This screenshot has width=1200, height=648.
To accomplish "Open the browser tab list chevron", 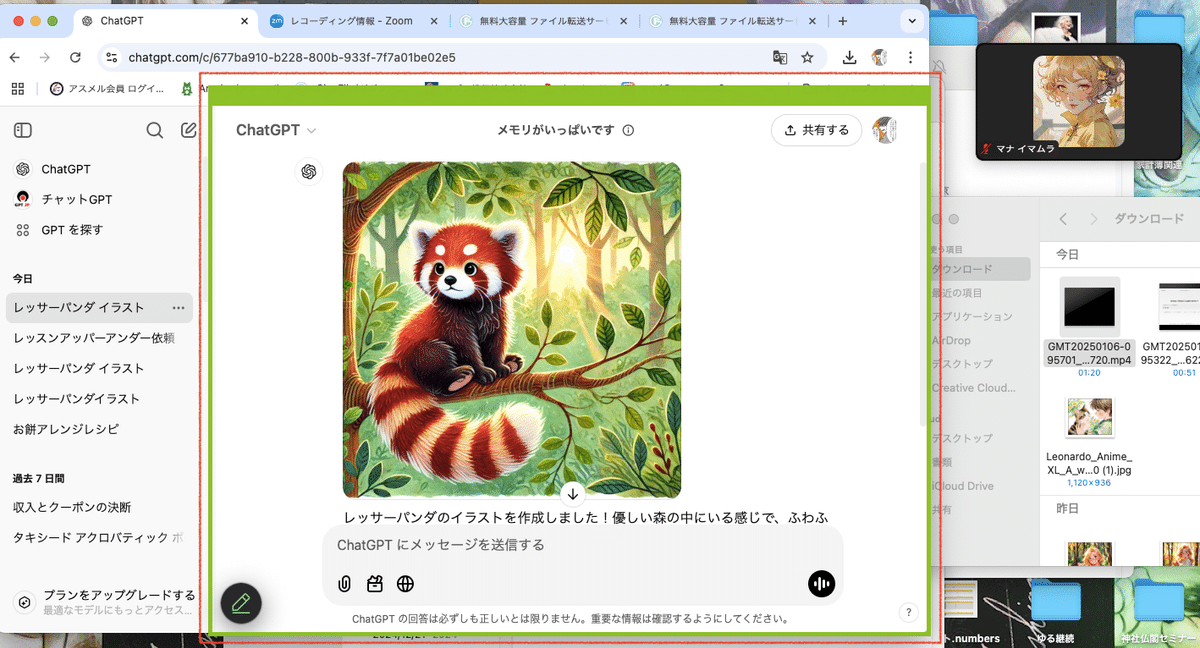I will pos(911,20).
